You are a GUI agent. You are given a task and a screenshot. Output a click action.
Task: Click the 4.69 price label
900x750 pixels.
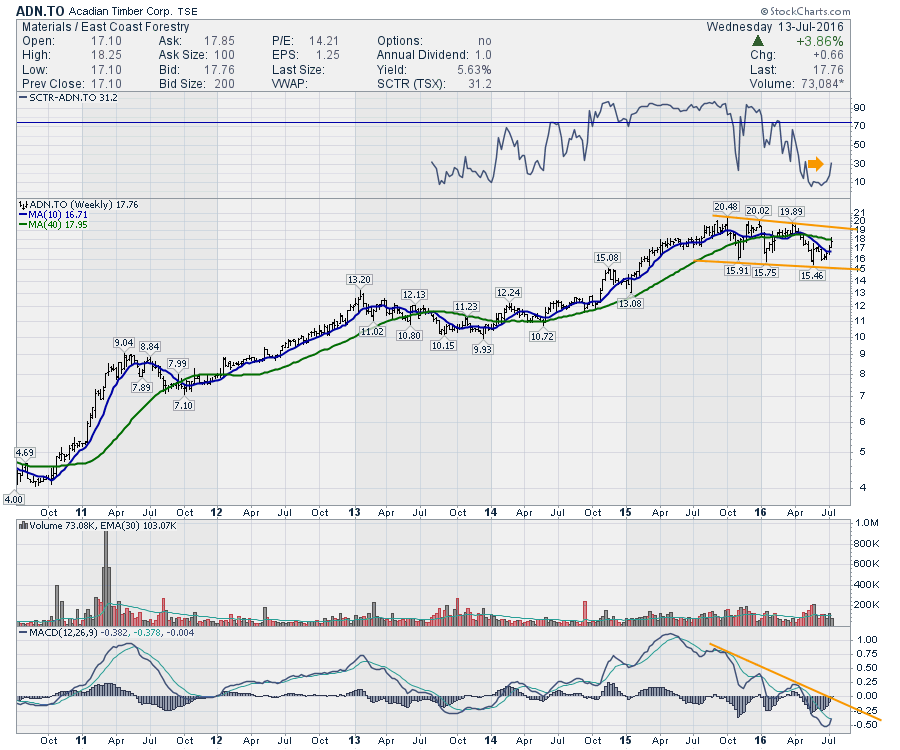point(25,452)
